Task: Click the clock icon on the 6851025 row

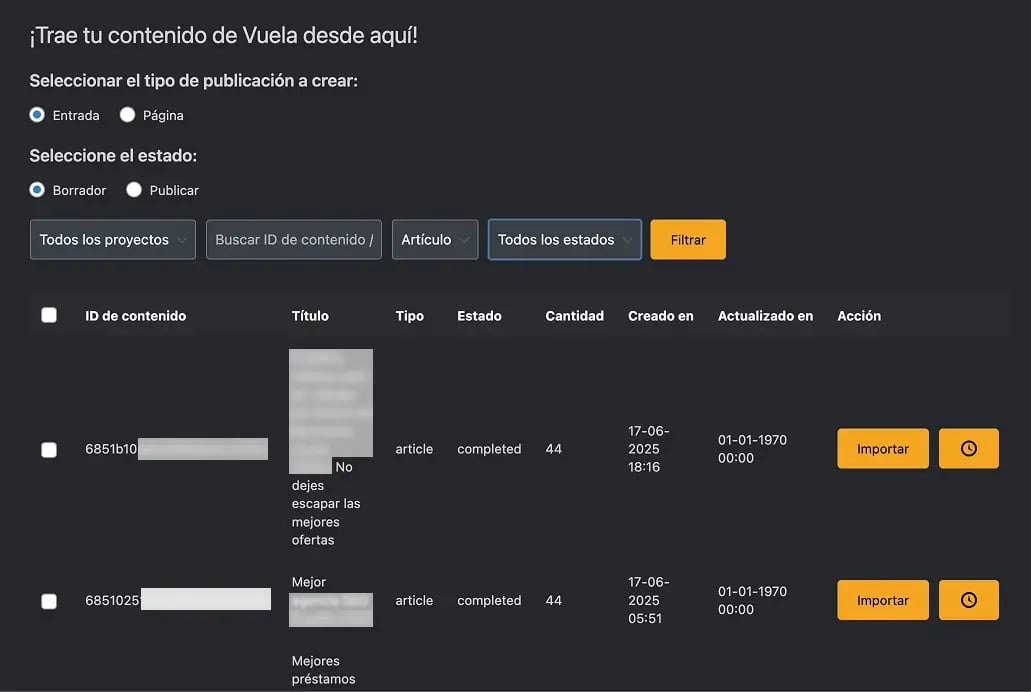Action: pyautogui.click(x=967, y=600)
